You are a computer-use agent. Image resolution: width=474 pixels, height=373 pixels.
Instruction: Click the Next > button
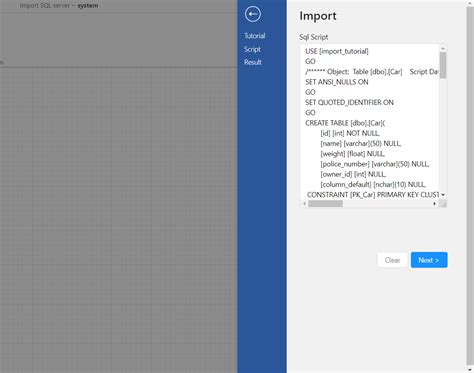(429, 260)
